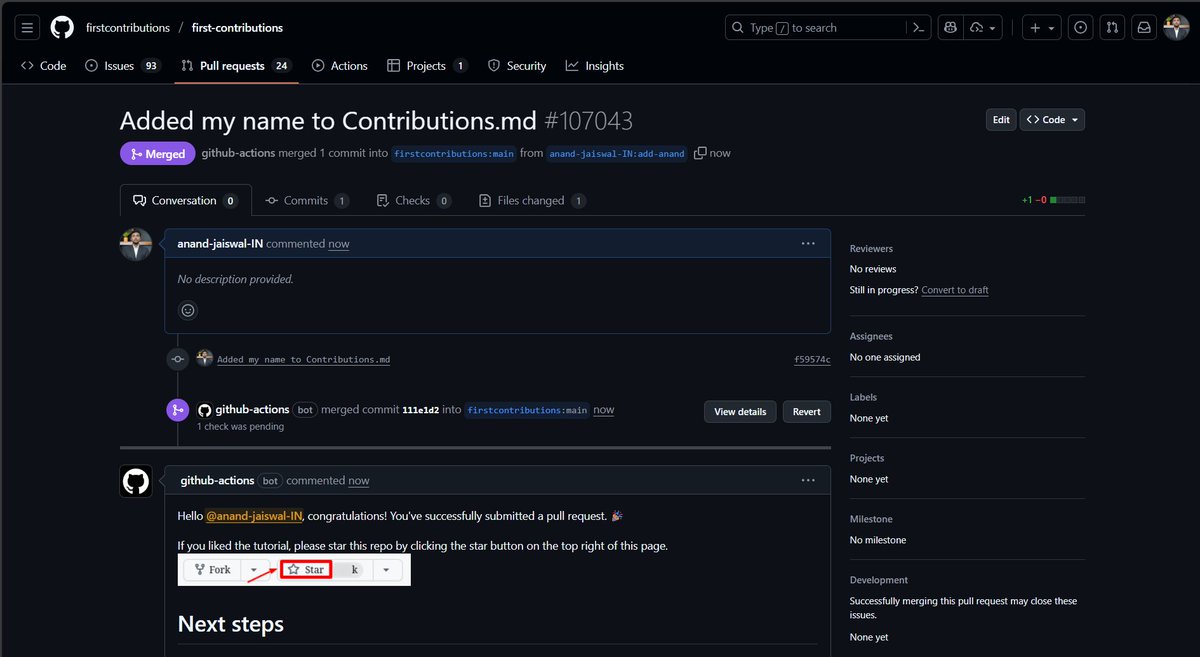This screenshot has height=657, width=1200.
Task: Click the diff stat blocks near +1 -0
Action: 1066,200
